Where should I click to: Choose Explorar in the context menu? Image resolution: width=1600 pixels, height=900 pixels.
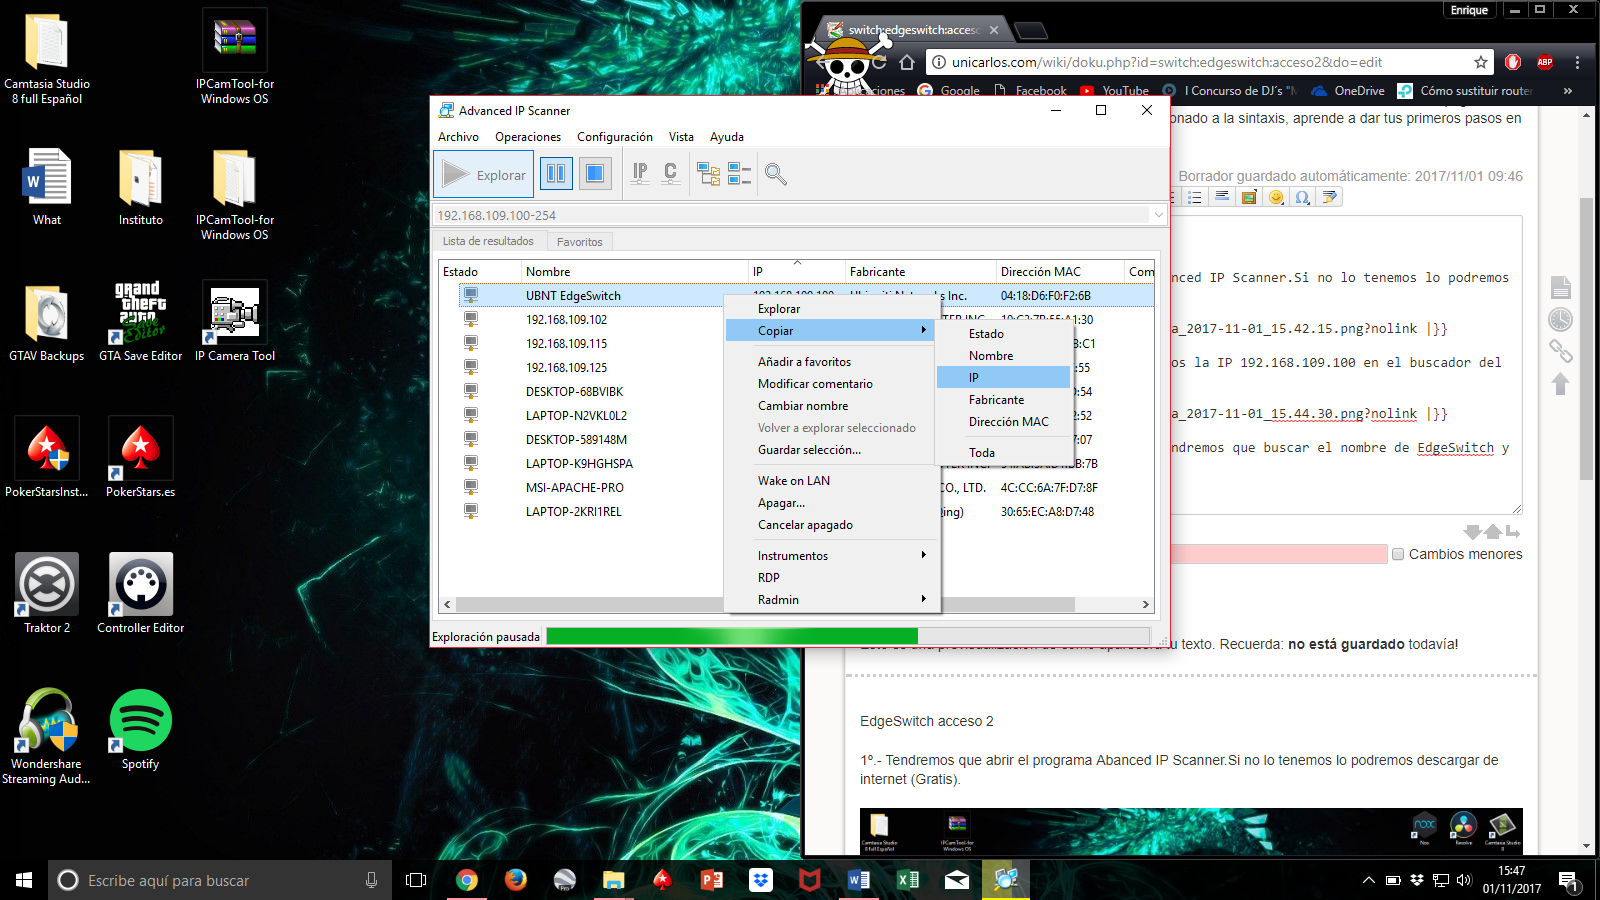point(779,309)
